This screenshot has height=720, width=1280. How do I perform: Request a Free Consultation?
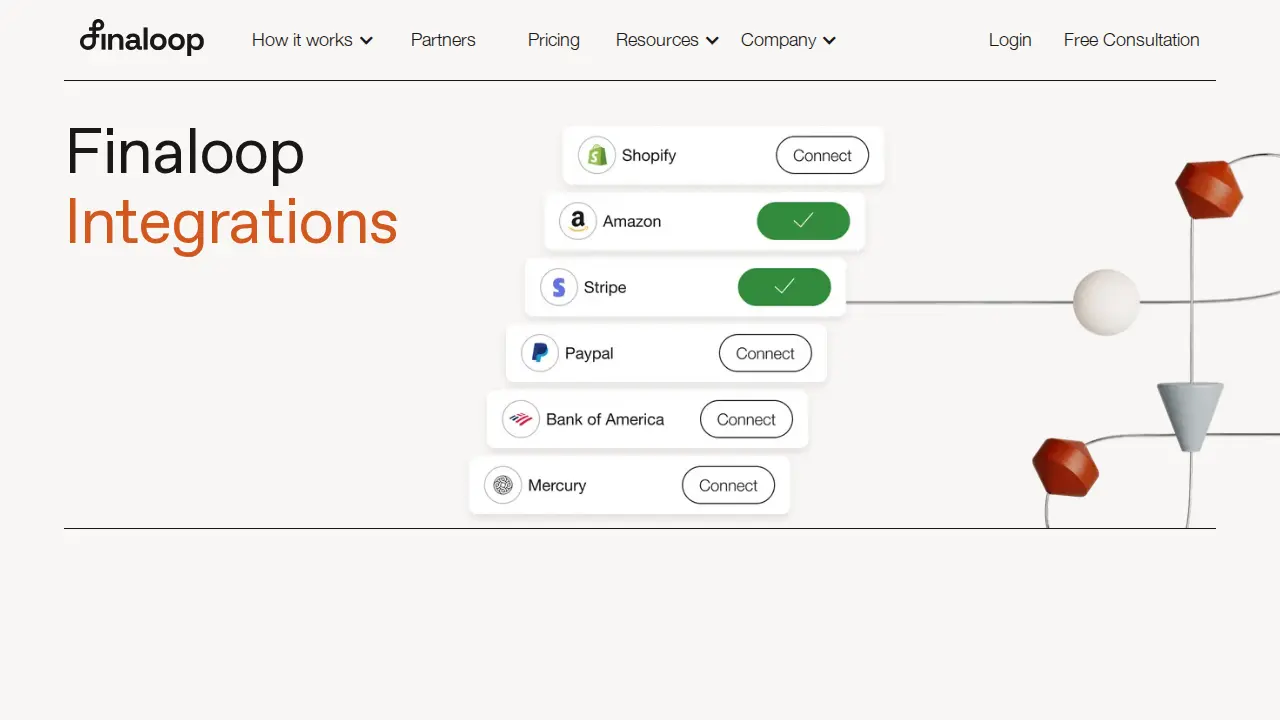tap(1132, 40)
